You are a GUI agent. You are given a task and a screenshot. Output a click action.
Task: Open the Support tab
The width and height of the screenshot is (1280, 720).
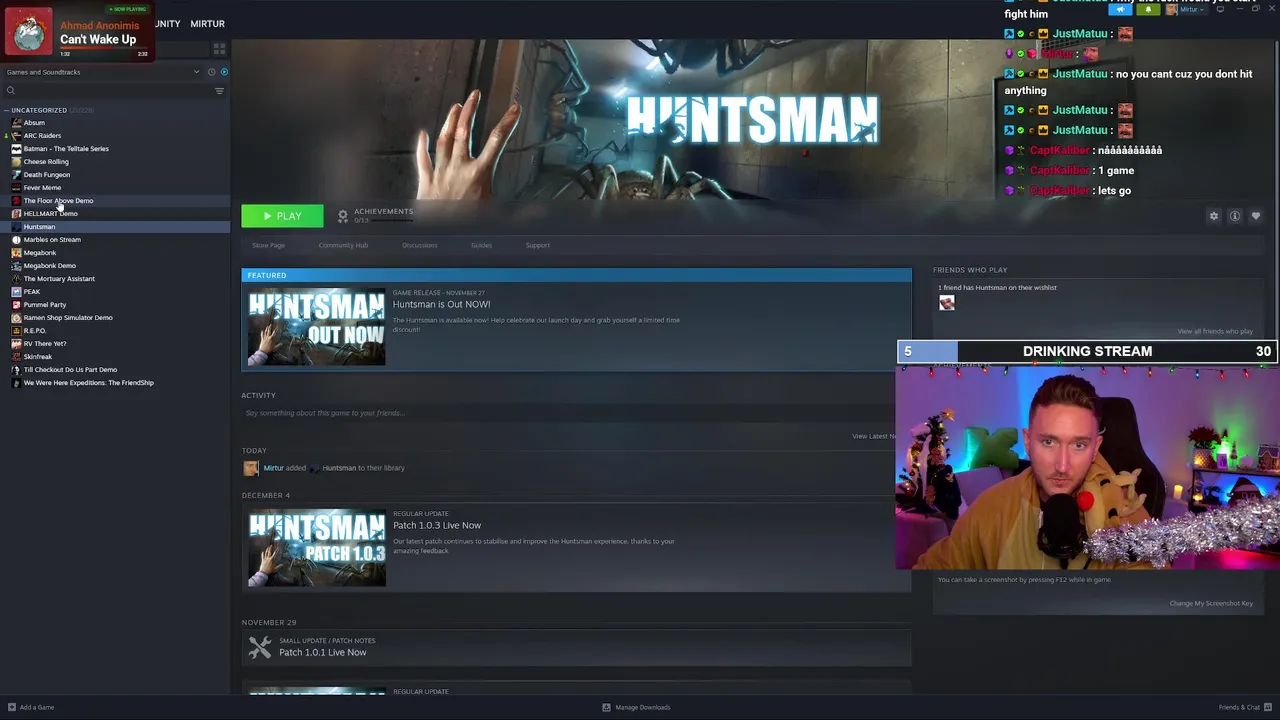(538, 245)
